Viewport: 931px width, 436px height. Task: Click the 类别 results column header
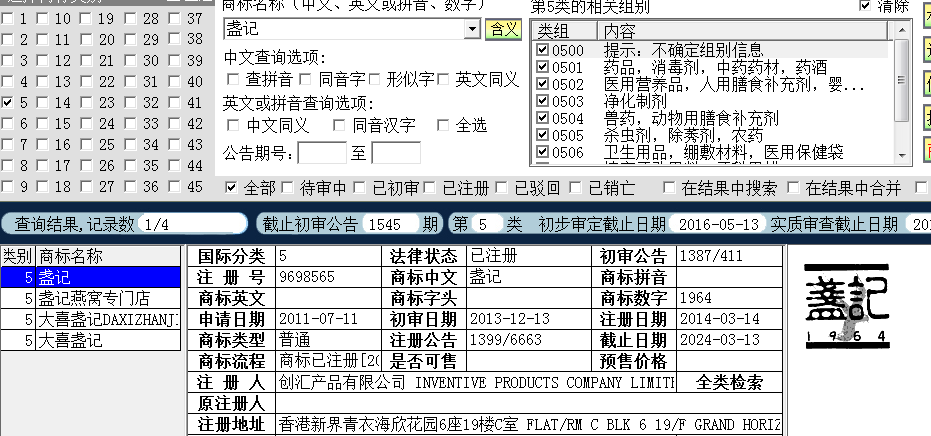pyautogui.click(x=18, y=256)
